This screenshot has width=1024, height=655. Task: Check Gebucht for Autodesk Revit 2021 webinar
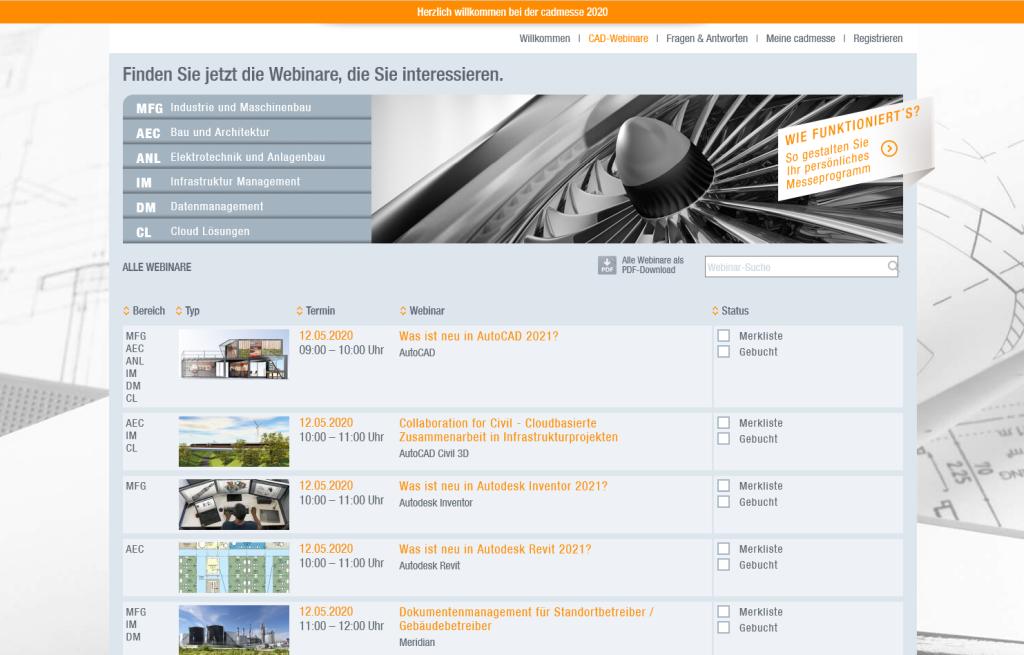click(724, 565)
